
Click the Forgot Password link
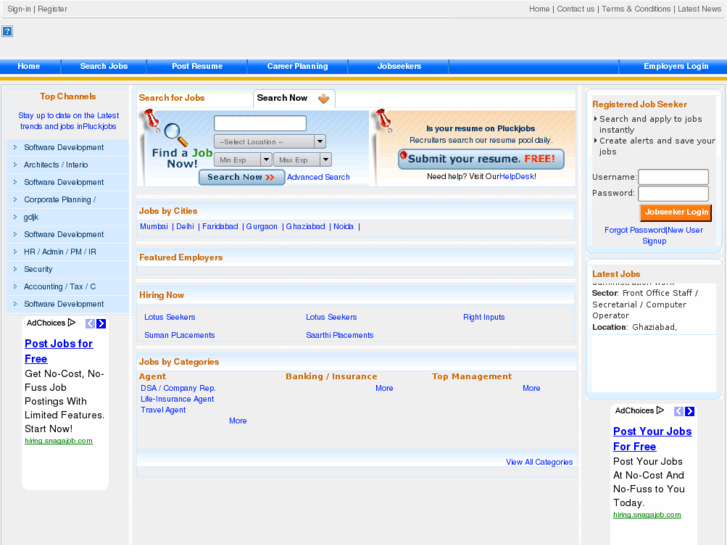pyautogui.click(x=635, y=230)
